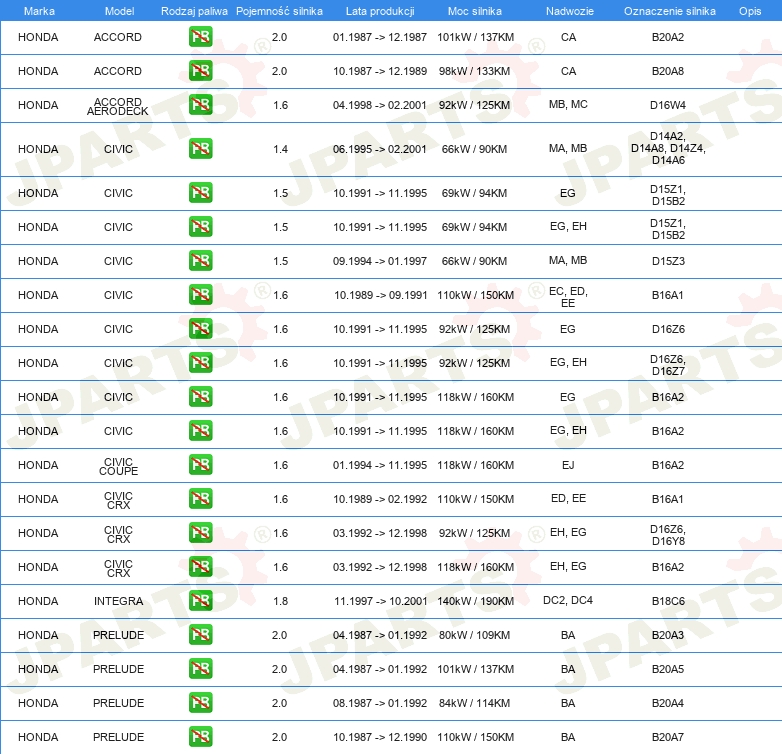The height and width of the screenshot is (754, 782).
Task: Click engine codes D14A2, D14A8, D14Z4, D14A6
Action: 668,148
